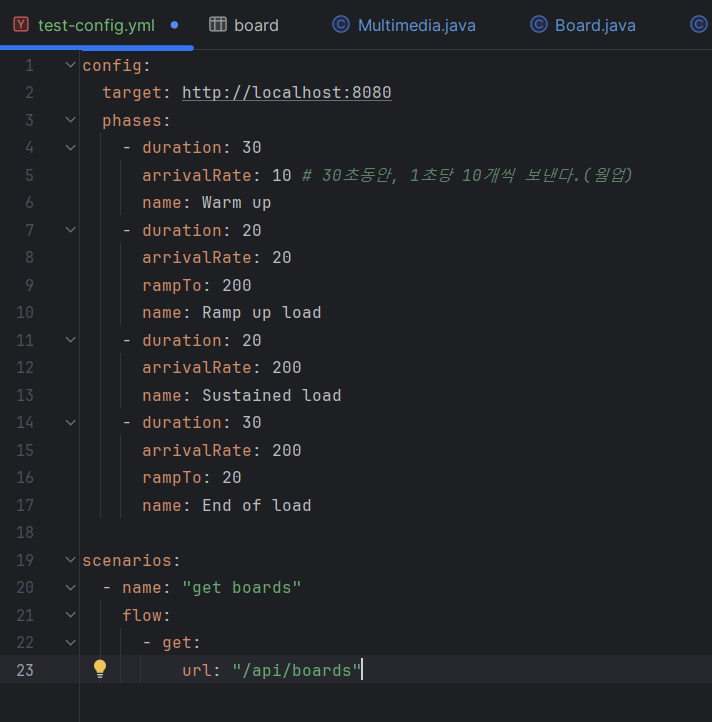
Task: Click the unsaved-changes dot on test-config.yml tab
Action: click(x=174, y=25)
